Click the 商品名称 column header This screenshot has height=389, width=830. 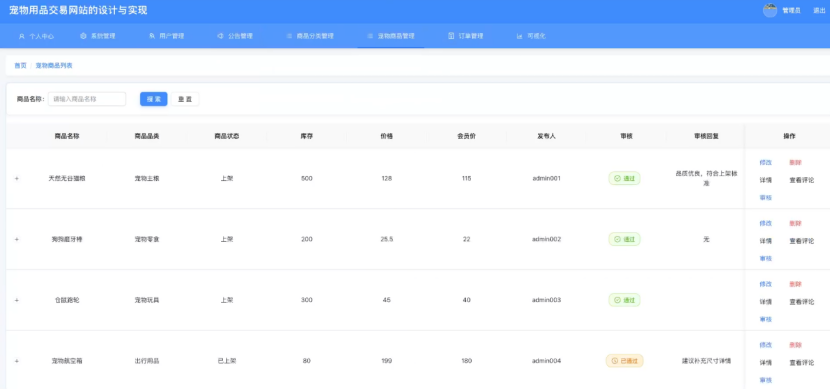click(x=67, y=136)
